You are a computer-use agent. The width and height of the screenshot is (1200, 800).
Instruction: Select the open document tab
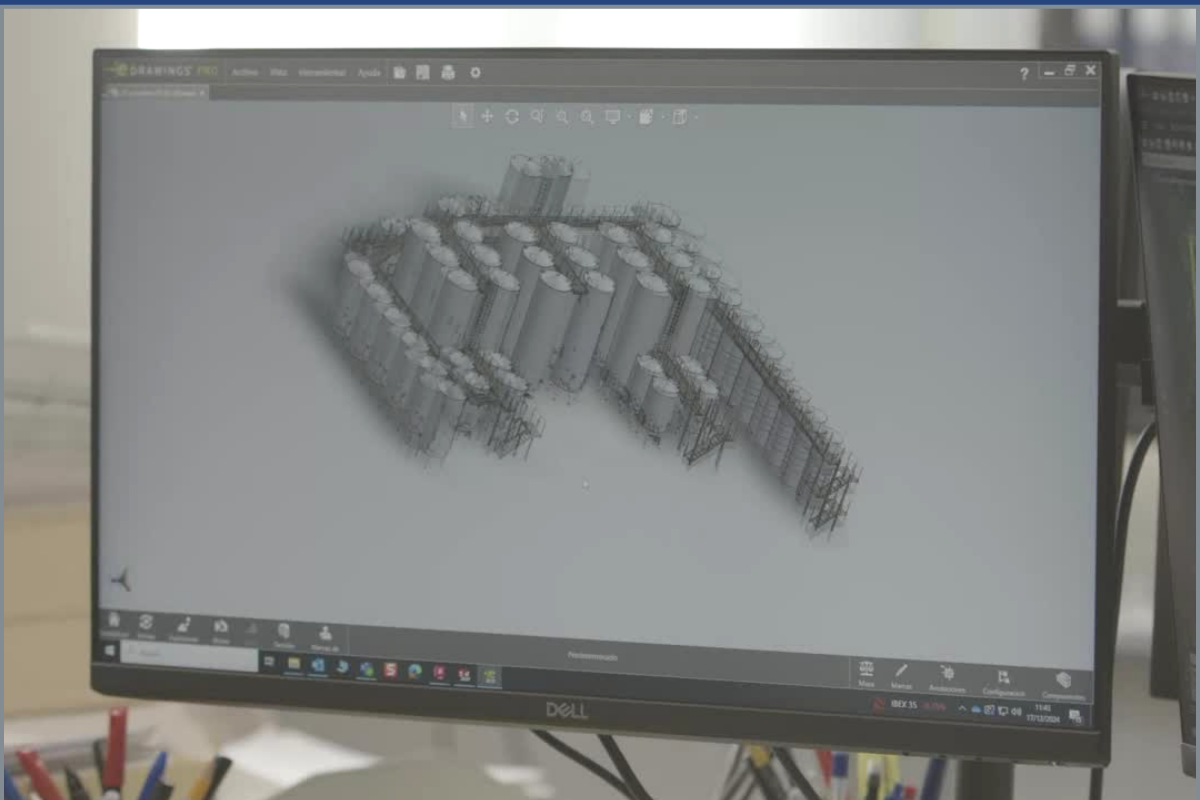(x=156, y=91)
